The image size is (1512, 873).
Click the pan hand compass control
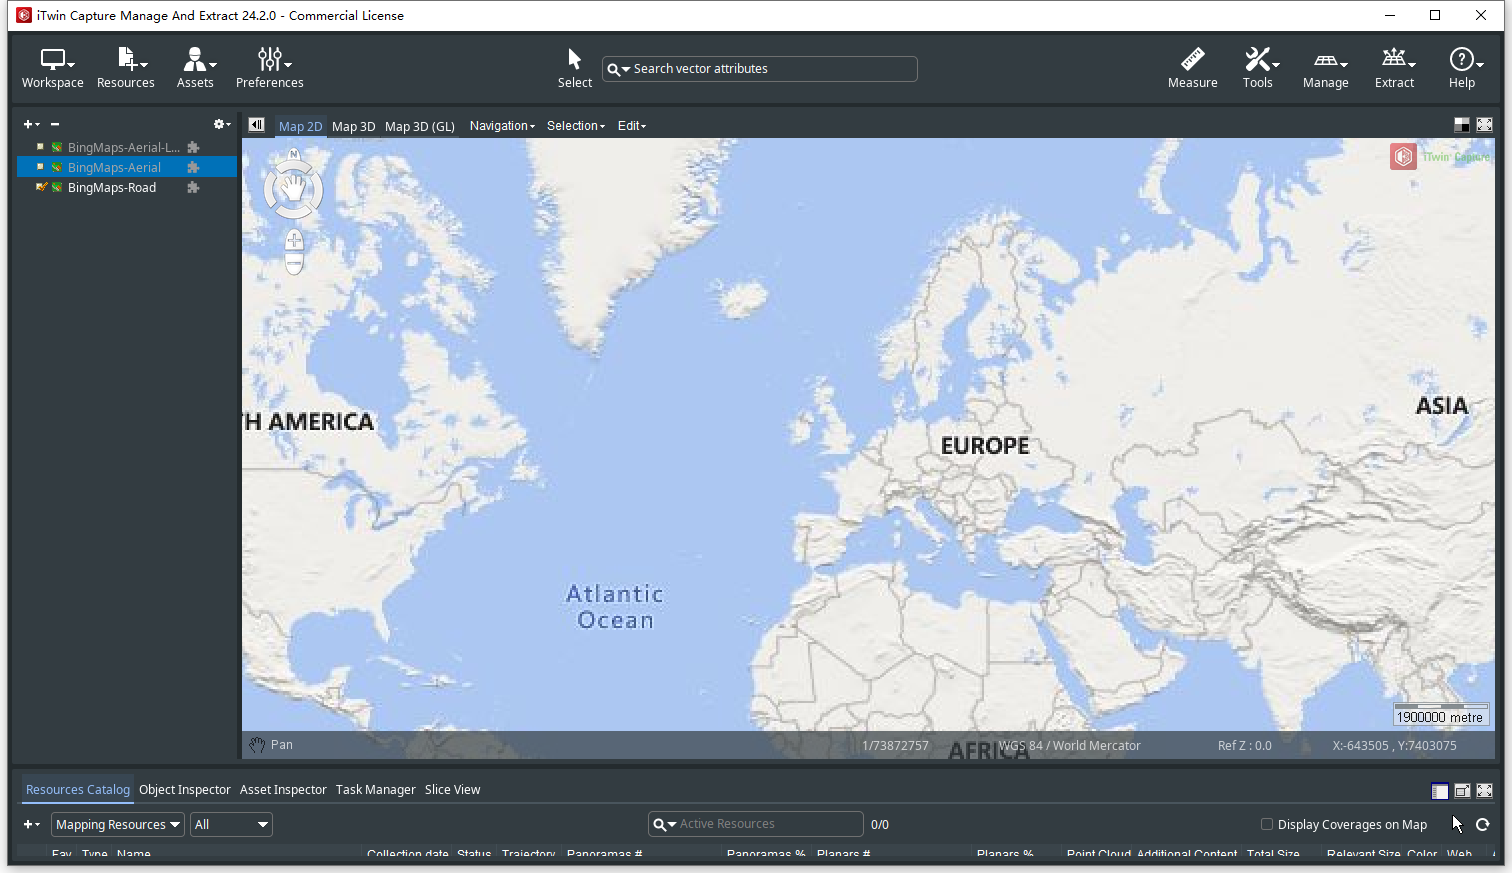[293, 188]
